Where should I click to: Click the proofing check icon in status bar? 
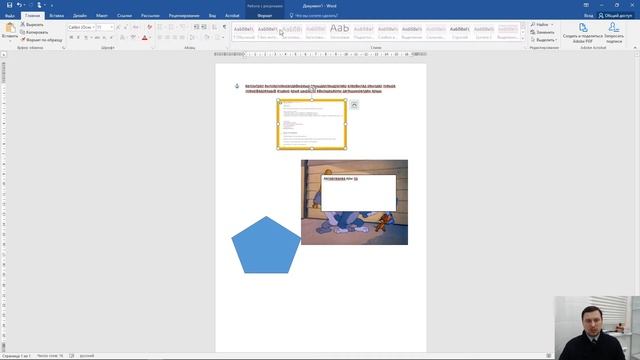click(x=71, y=356)
